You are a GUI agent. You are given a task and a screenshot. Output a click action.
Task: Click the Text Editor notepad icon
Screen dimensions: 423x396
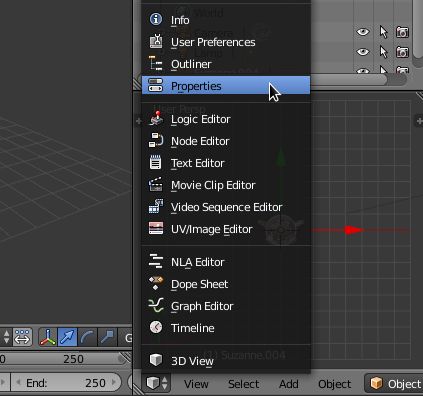click(x=156, y=162)
